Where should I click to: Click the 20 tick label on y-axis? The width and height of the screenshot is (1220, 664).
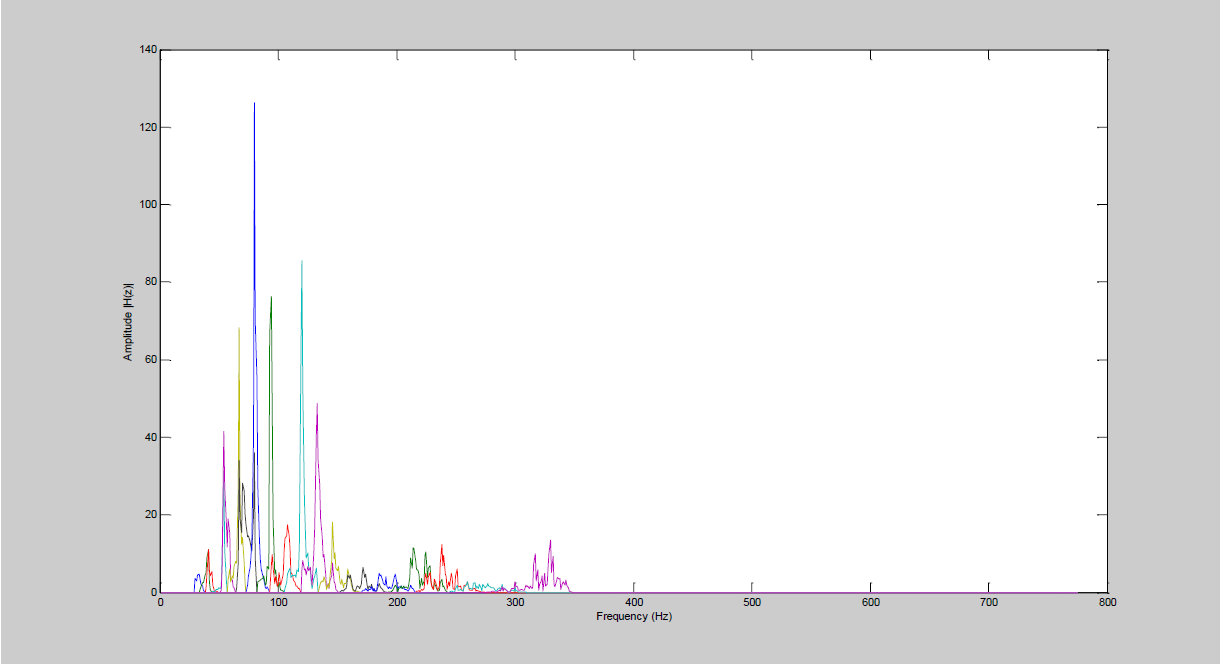(x=149, y=515)
